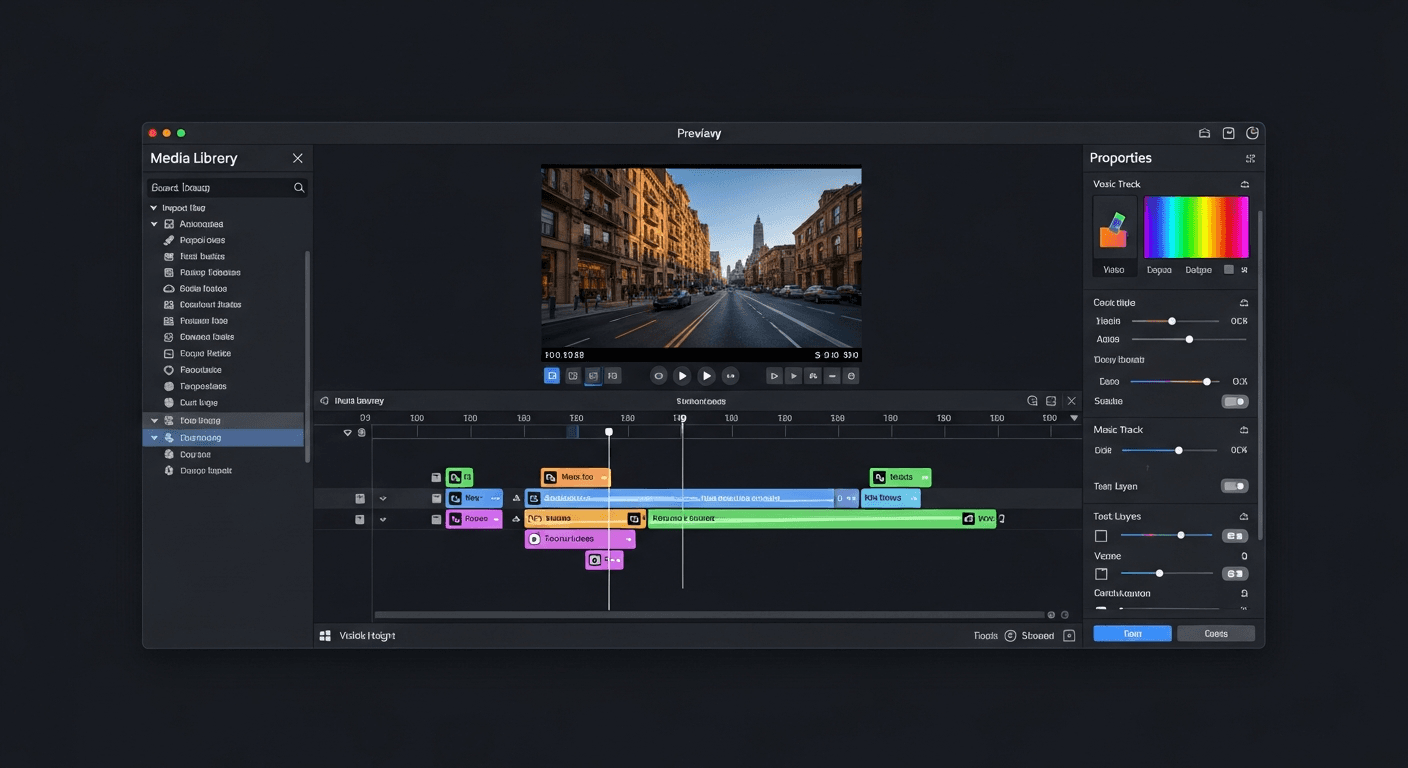Click the playhead marker at the timeline ruler
Image resolution: width=1408 pixels, height=768 pixels.
click(x=609, y=431)
